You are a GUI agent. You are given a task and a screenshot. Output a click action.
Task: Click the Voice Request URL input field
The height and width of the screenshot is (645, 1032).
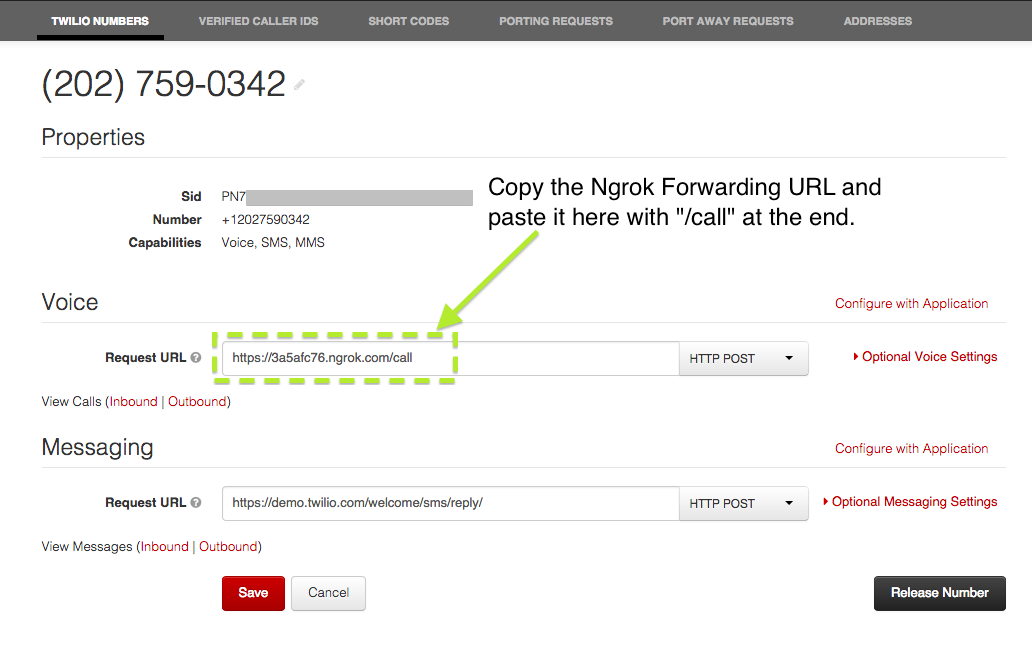pyautogui.click(x=451, y=358)
